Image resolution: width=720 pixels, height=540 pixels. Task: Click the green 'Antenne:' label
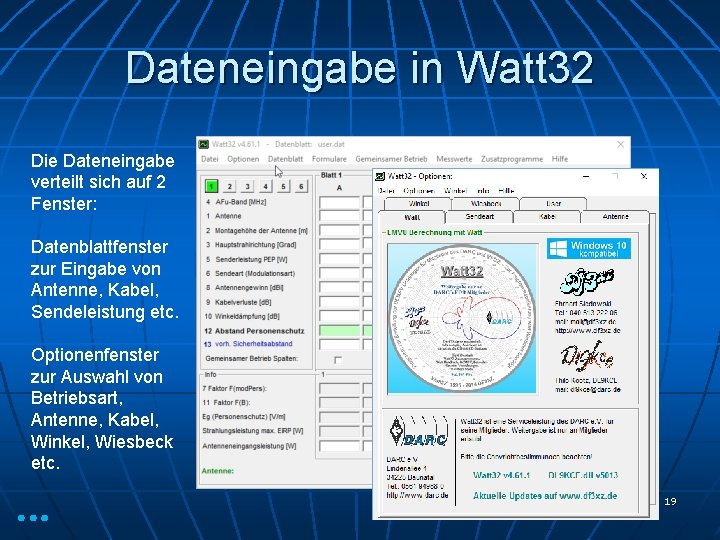click(218, 471)
